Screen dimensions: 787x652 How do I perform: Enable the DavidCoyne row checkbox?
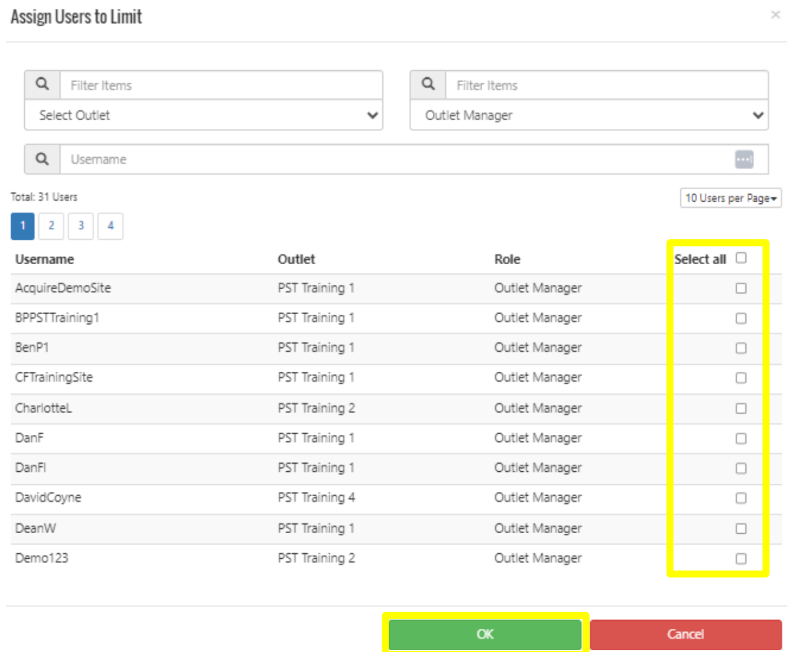tap(741, 498)
